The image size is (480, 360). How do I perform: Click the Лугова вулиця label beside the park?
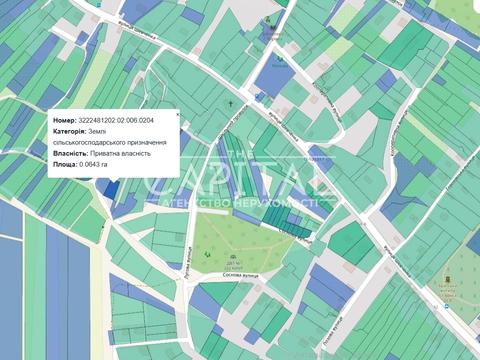[x=188, y=262]
